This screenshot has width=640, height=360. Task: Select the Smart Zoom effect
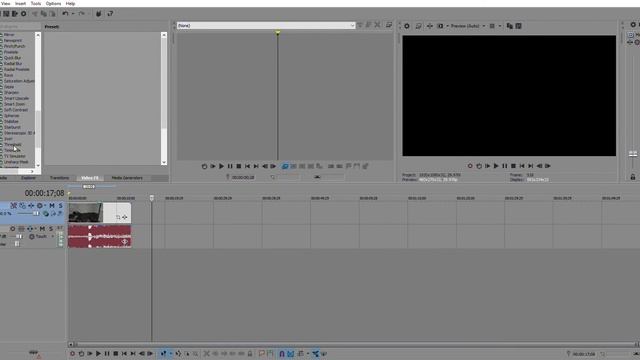coord(14,104)
